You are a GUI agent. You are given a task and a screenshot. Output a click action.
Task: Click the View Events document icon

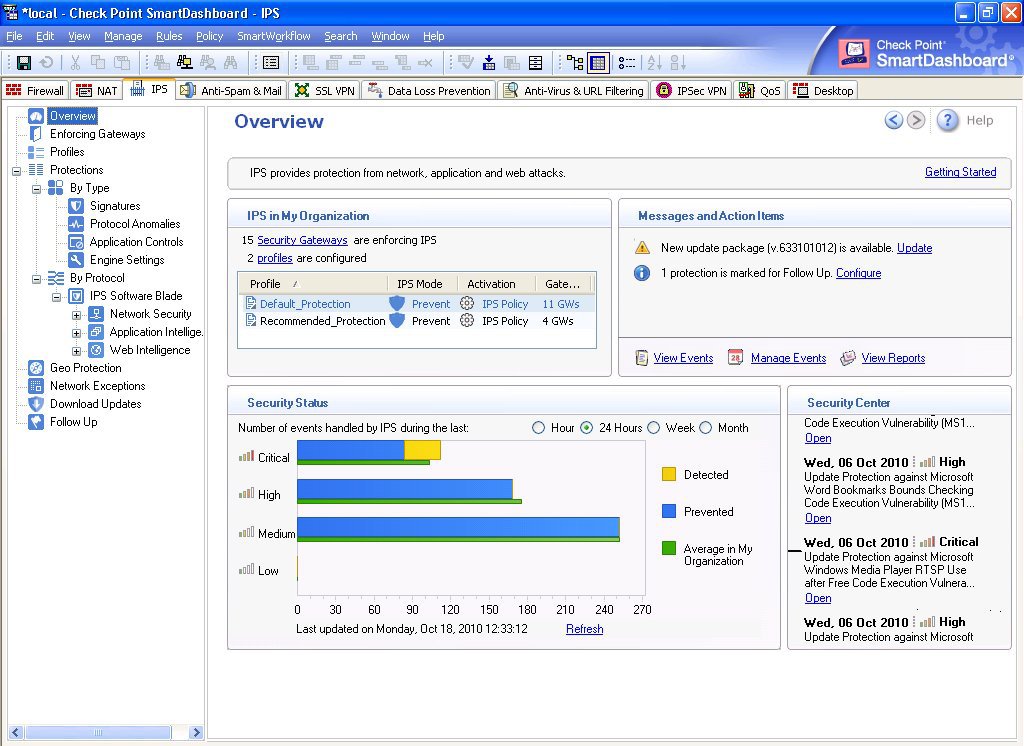pyautogui.click(x=642, y=358)
